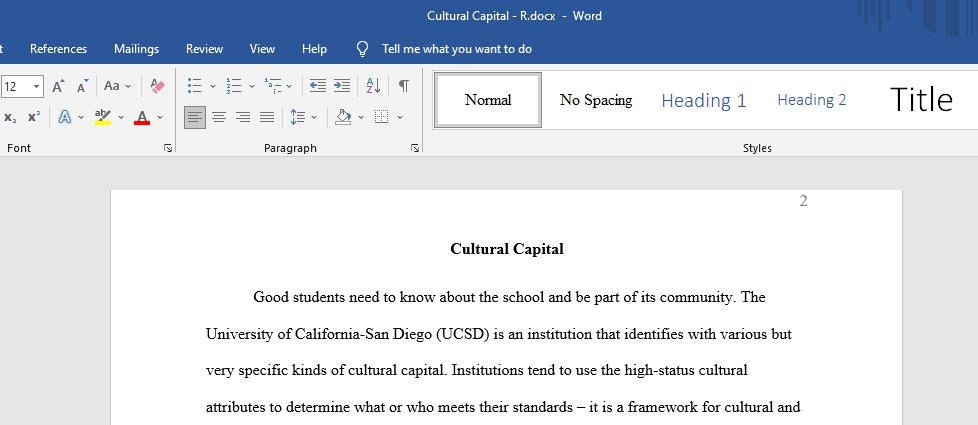Click the Tell me lightbulb icon

(x=362, y=49)
